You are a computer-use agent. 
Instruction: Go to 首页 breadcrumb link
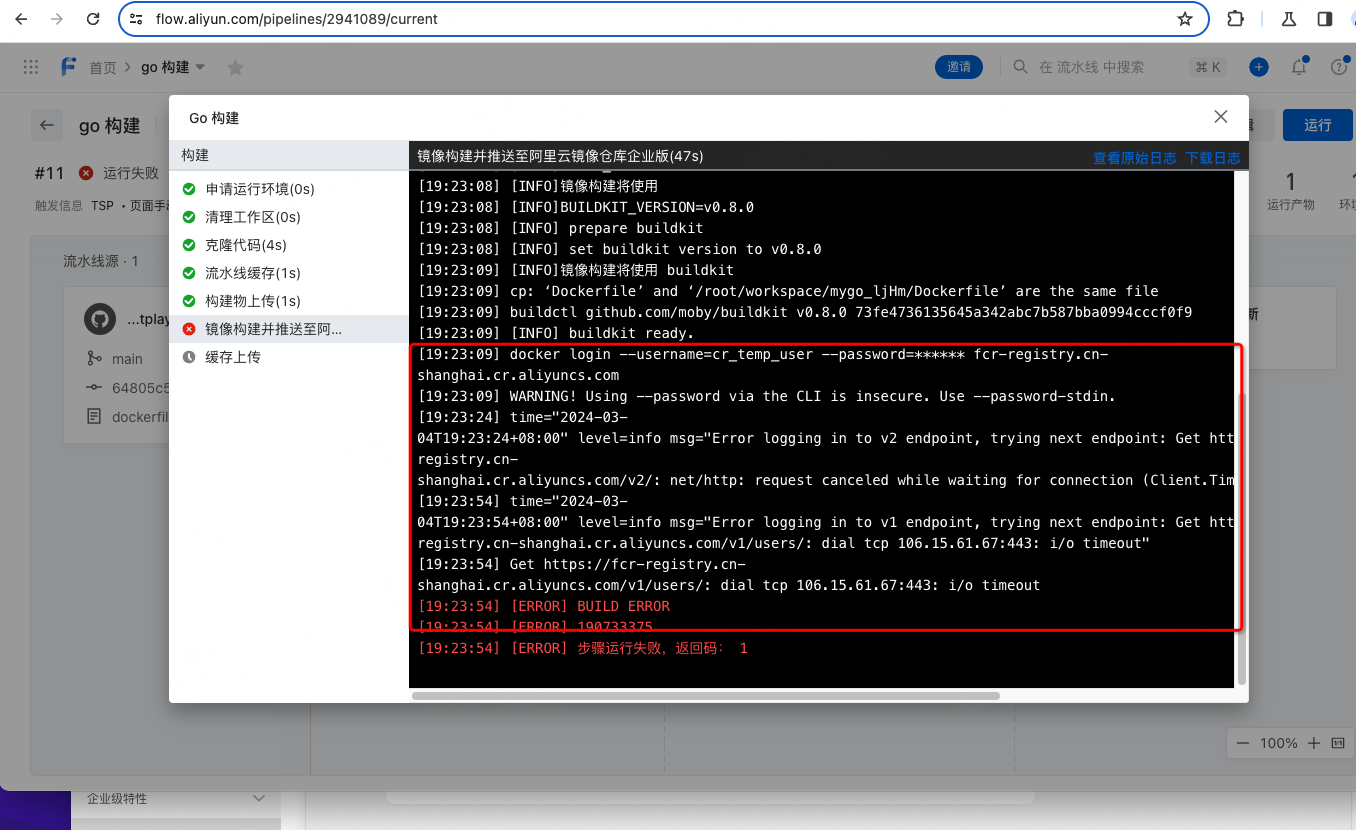click(103, 68)
